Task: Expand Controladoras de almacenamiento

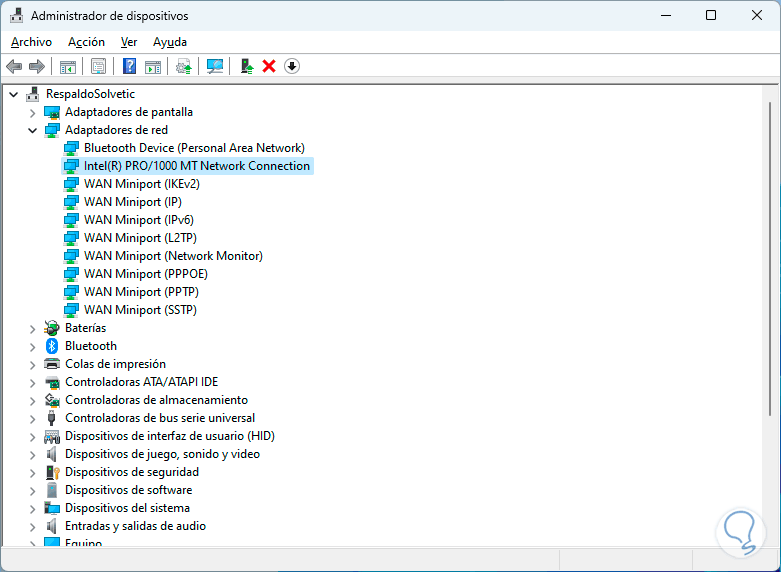Action: point(33,401)
